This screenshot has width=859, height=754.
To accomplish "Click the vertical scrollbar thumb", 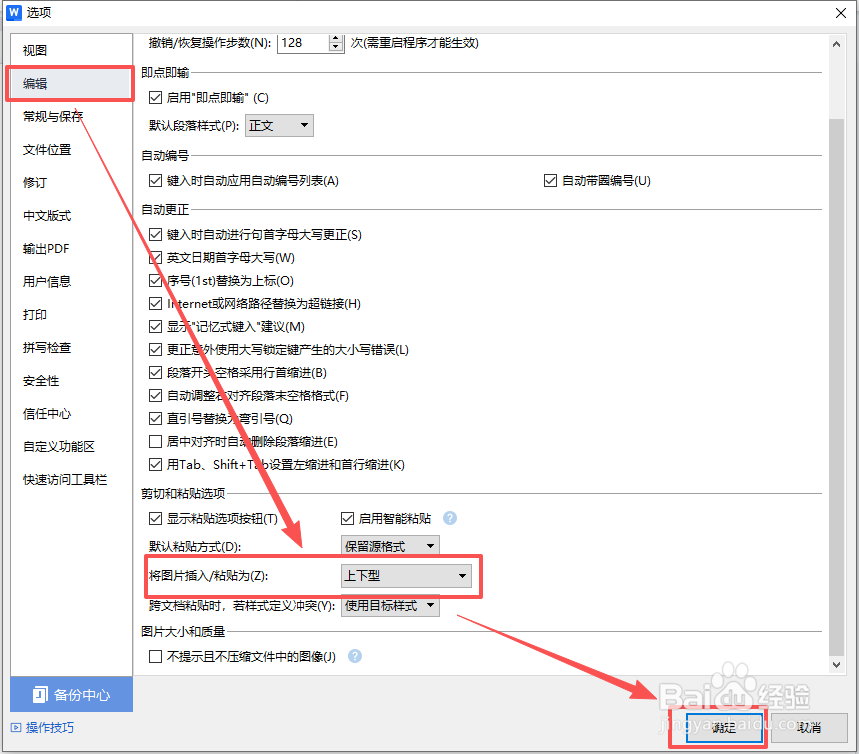I will pos(836,386).
